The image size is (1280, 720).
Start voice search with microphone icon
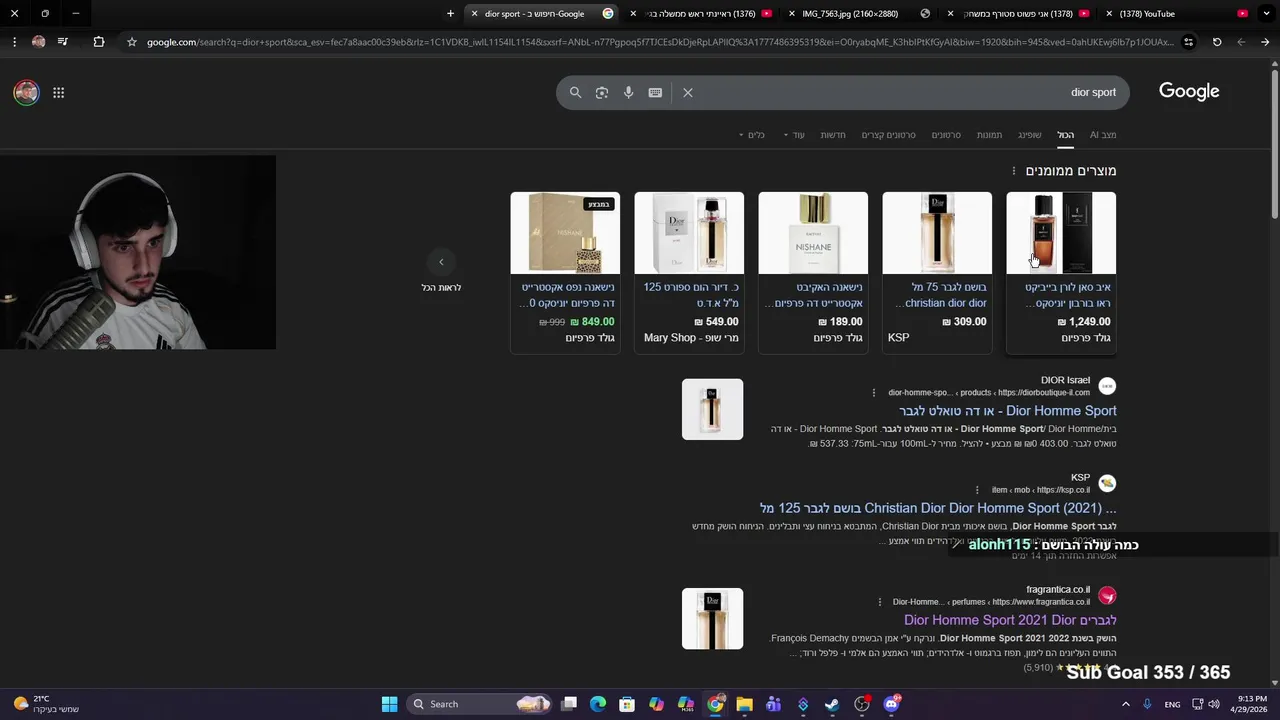click(628, 92)
